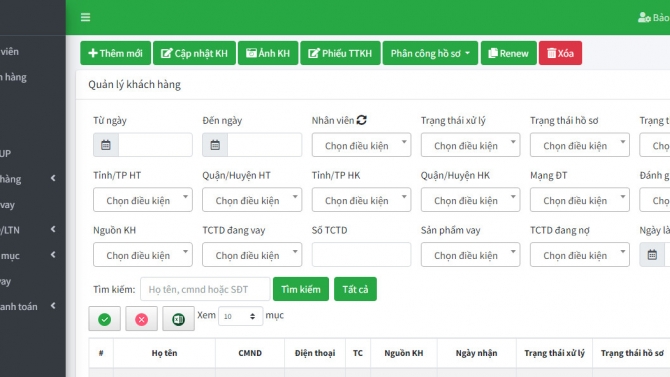
Task: Change the Xem rows-per-page selector
Action: coord(240,316)
